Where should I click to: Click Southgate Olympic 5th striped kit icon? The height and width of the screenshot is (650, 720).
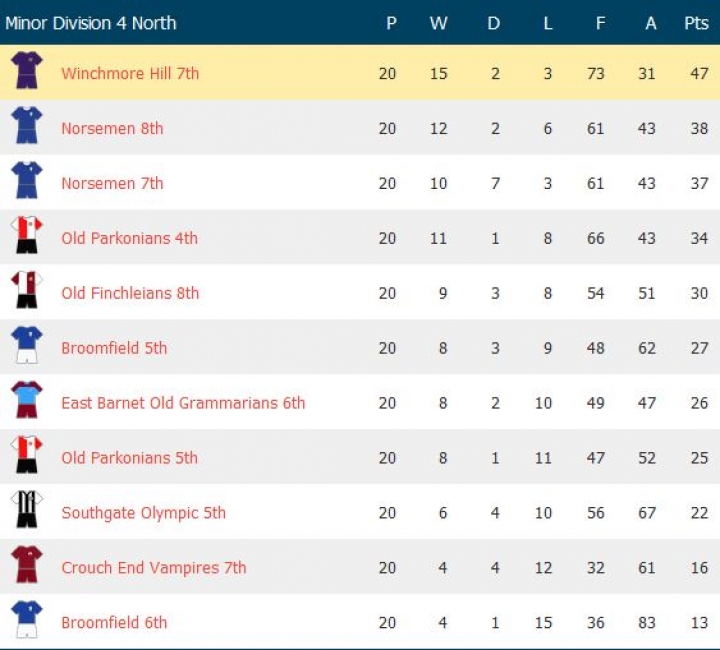click(x=27, y=512)
